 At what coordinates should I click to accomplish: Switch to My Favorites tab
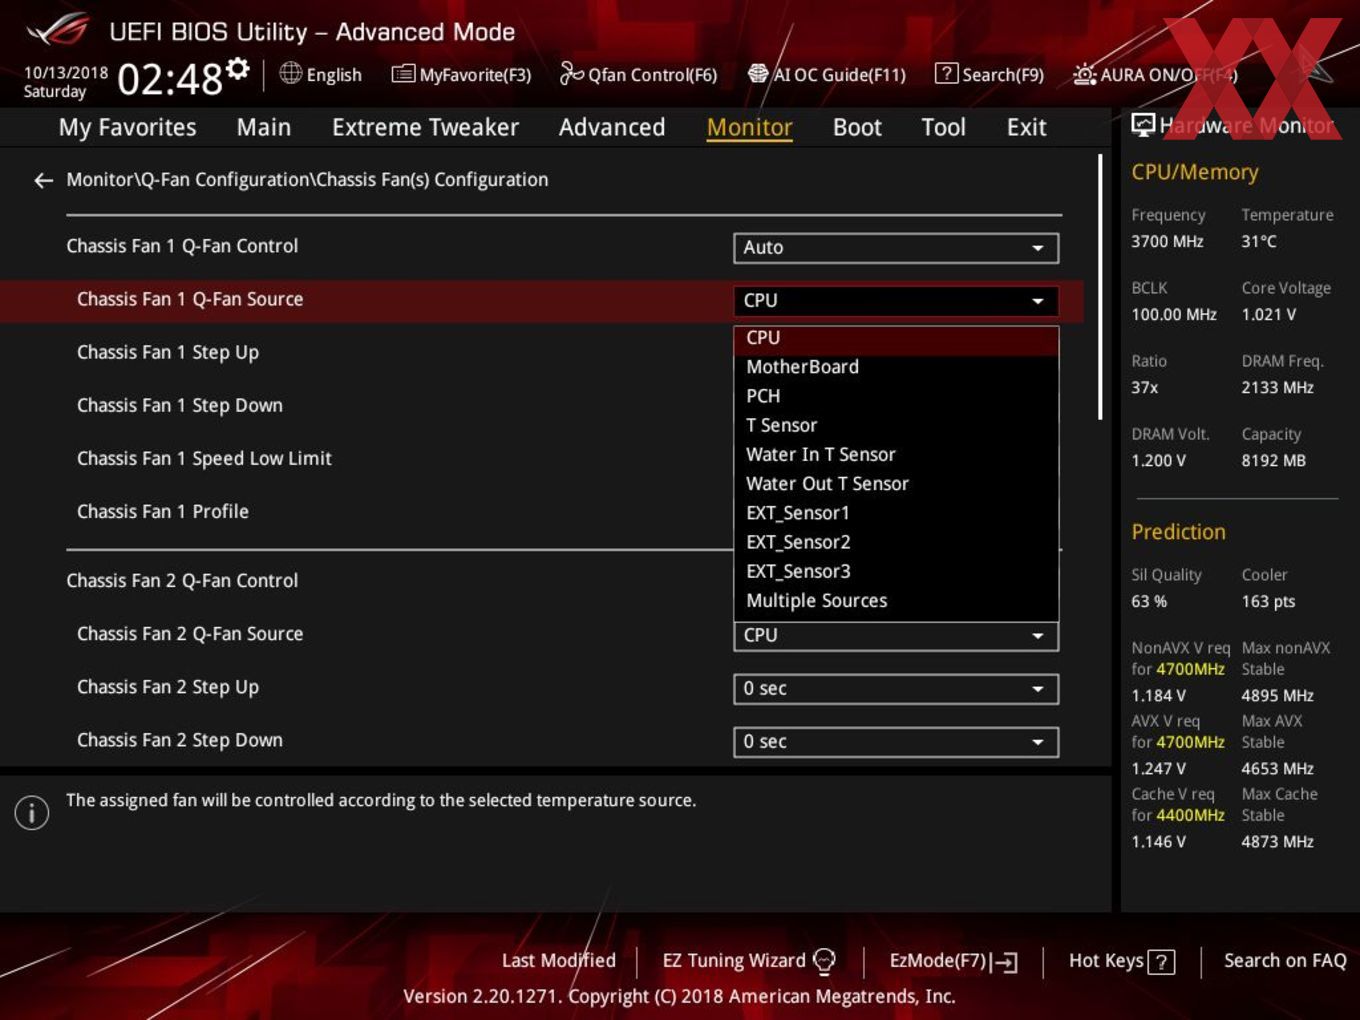tap(127, 127)
